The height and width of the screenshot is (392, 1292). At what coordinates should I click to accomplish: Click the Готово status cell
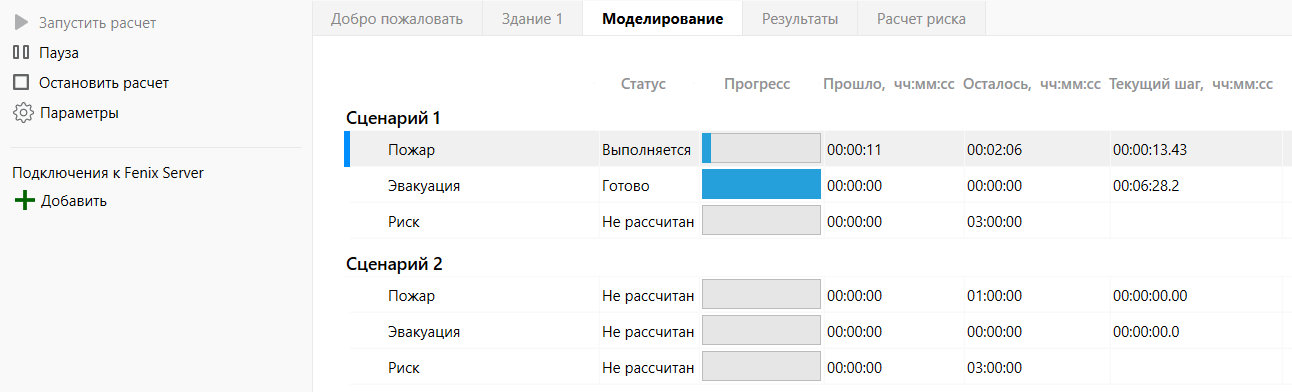pos(625,185)
